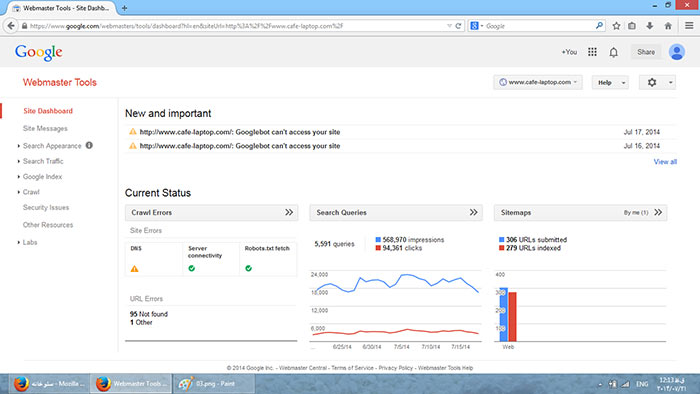Screen dimensions: 700x394
Task: Click the Firefox home icon
Action: (x=668, y=26)
